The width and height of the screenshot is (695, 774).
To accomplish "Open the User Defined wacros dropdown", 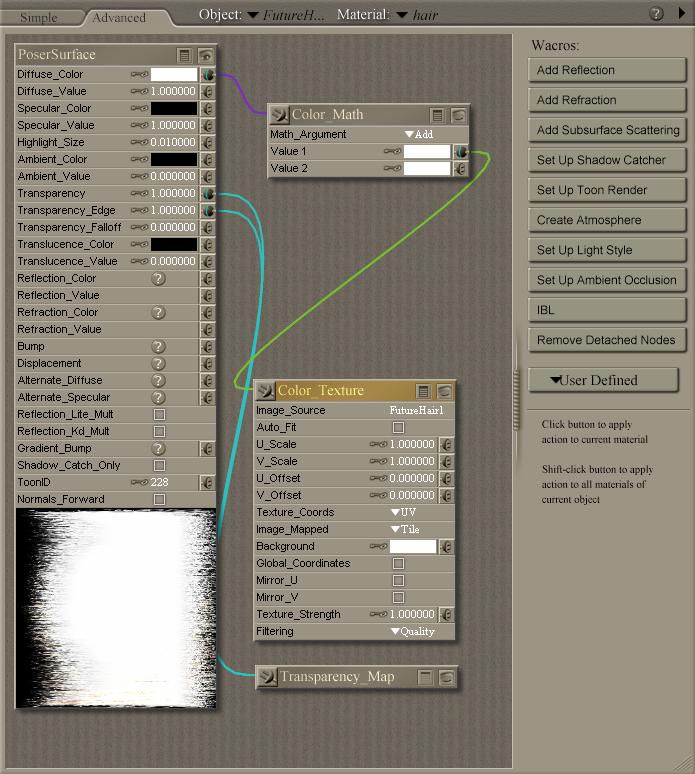I will pyautogui.click(x=603, y=381).
